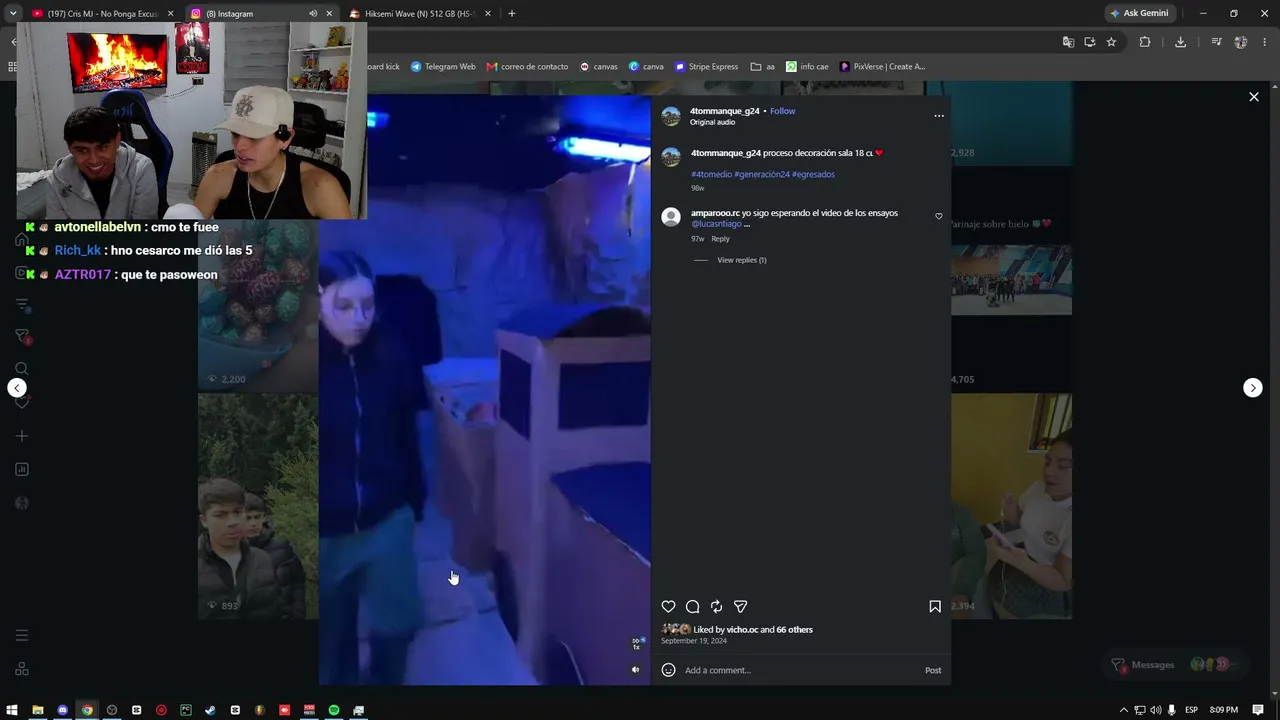Viewport: 1280px width, 720px height.
Task: Click the Add a comment field
Action: [x=800, y=670]
